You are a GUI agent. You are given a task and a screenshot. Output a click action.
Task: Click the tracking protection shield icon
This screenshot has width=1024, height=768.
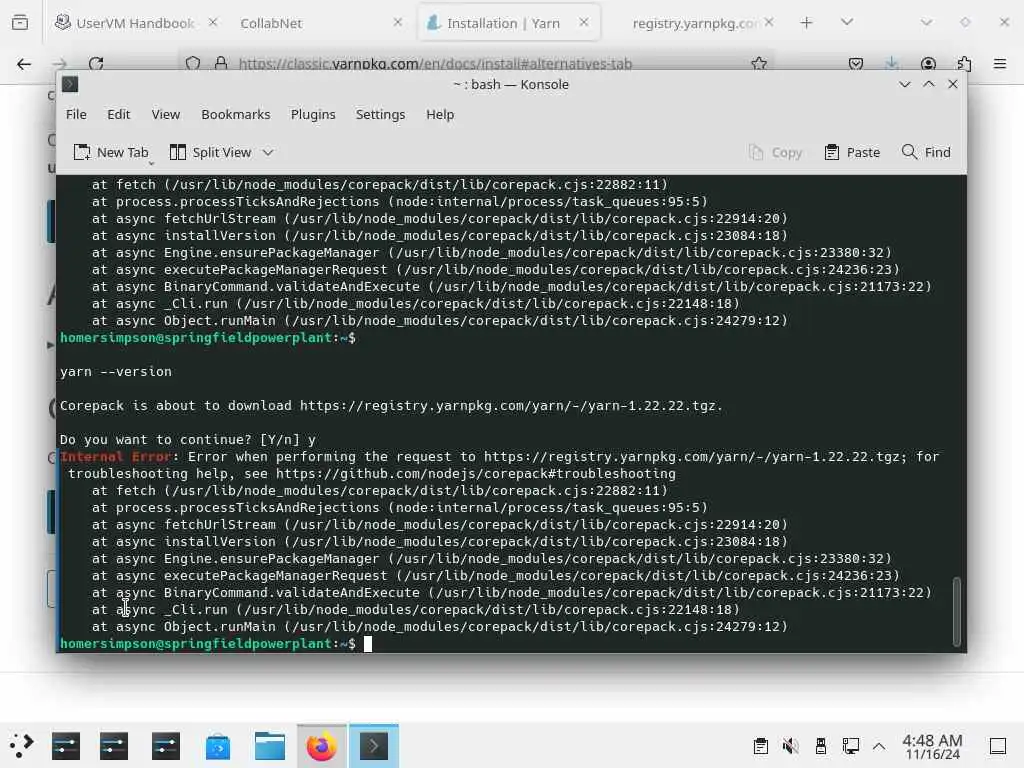(x=193, y=63)
